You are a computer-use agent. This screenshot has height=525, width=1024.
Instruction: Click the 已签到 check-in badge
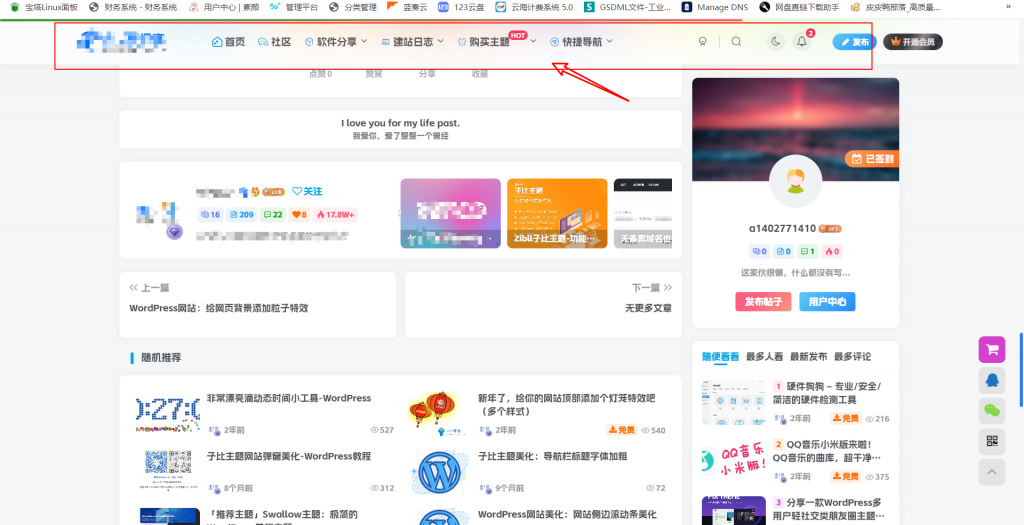[x=872, y=158]
